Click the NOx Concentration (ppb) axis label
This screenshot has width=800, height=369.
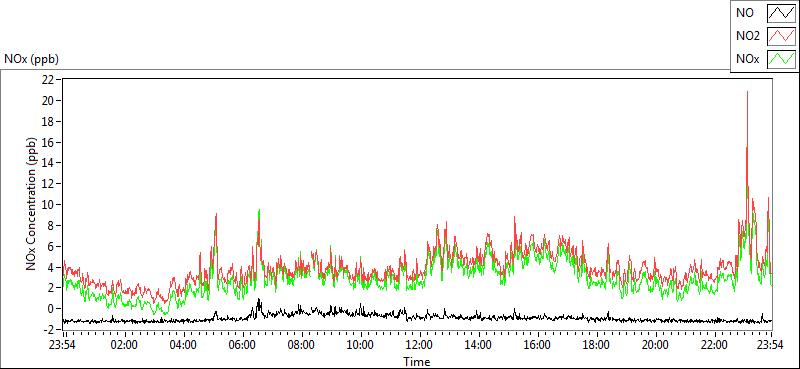32,204
